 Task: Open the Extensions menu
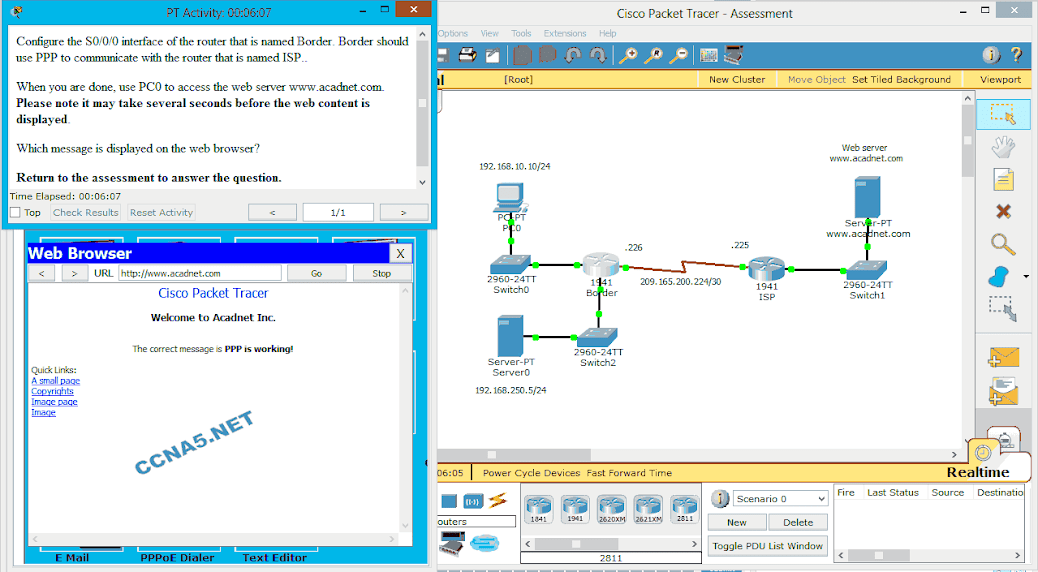click(x=565, y=33)
